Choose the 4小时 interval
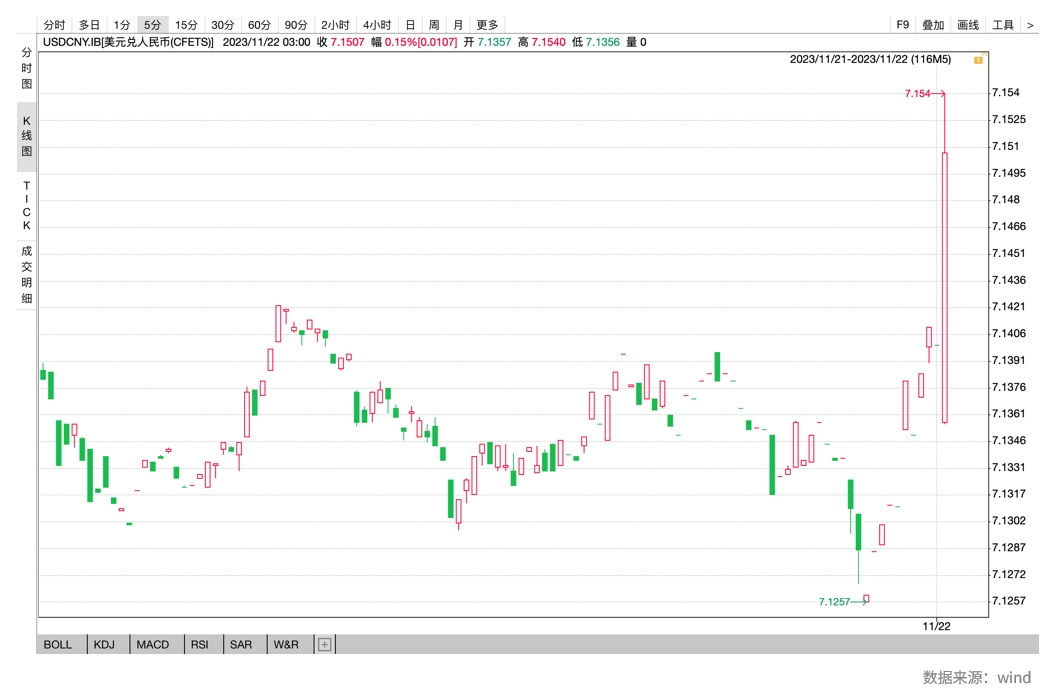The height and width of the screenshot is (697, 1053). [x=377, y=25]
